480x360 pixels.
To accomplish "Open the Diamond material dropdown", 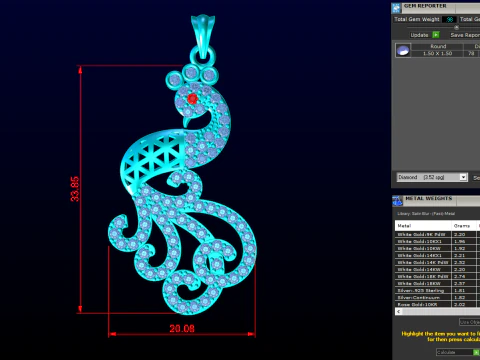I will pyautogui.click(x=432, y=177).
